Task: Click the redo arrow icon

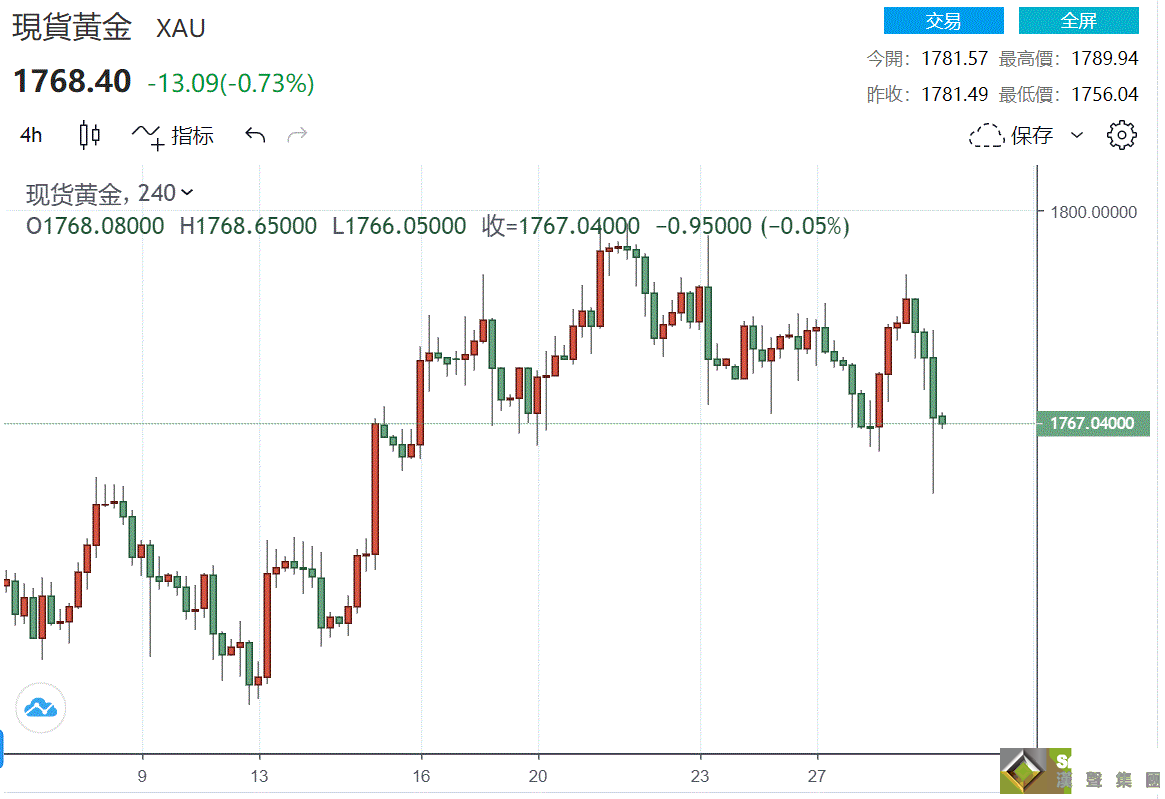Action: click(297, 135)
